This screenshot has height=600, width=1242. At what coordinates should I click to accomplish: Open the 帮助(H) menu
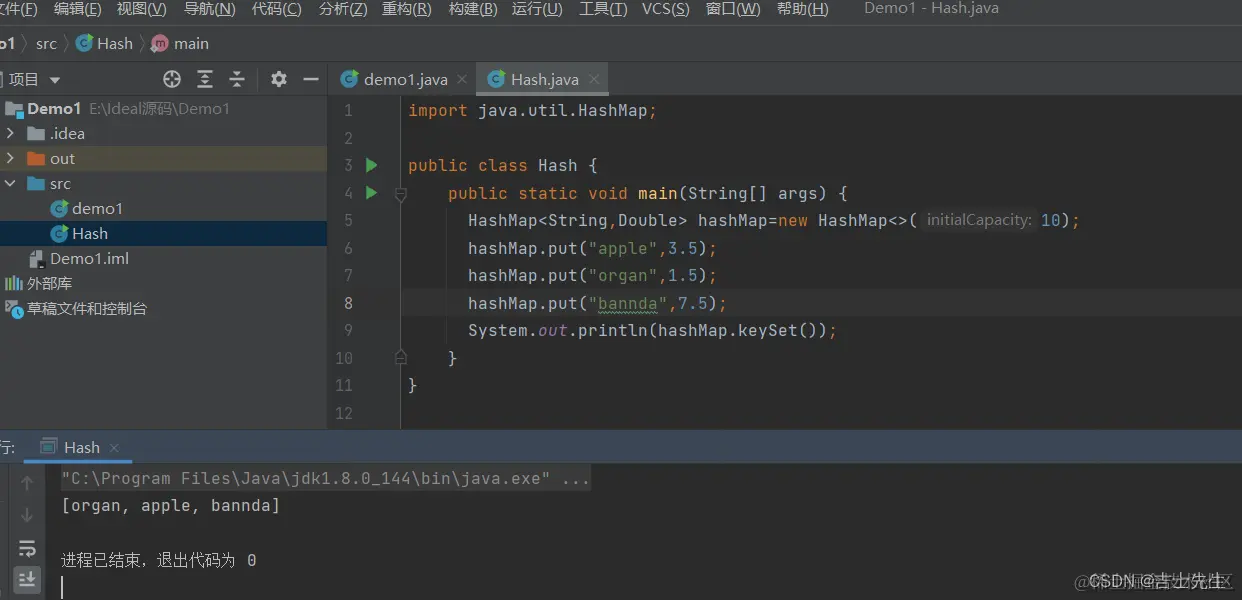[803, 9]
